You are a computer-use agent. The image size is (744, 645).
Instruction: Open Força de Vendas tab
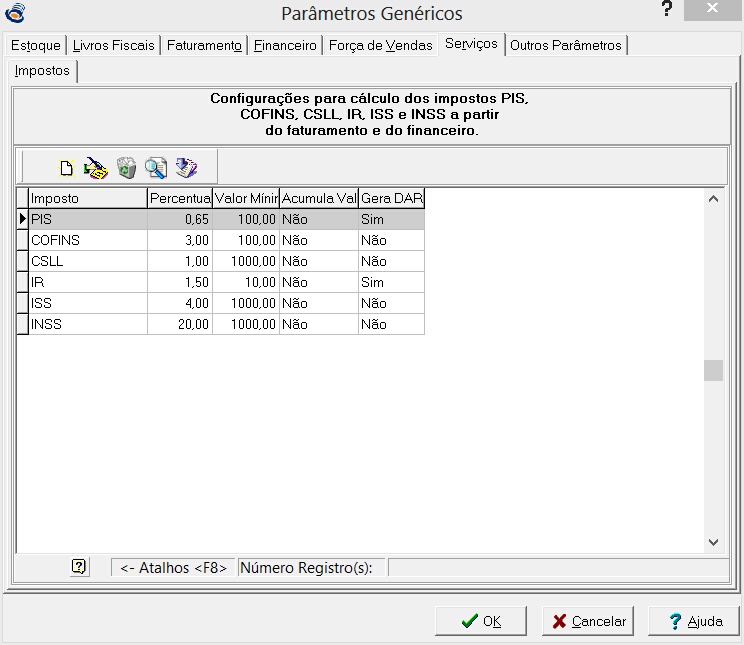381,46
